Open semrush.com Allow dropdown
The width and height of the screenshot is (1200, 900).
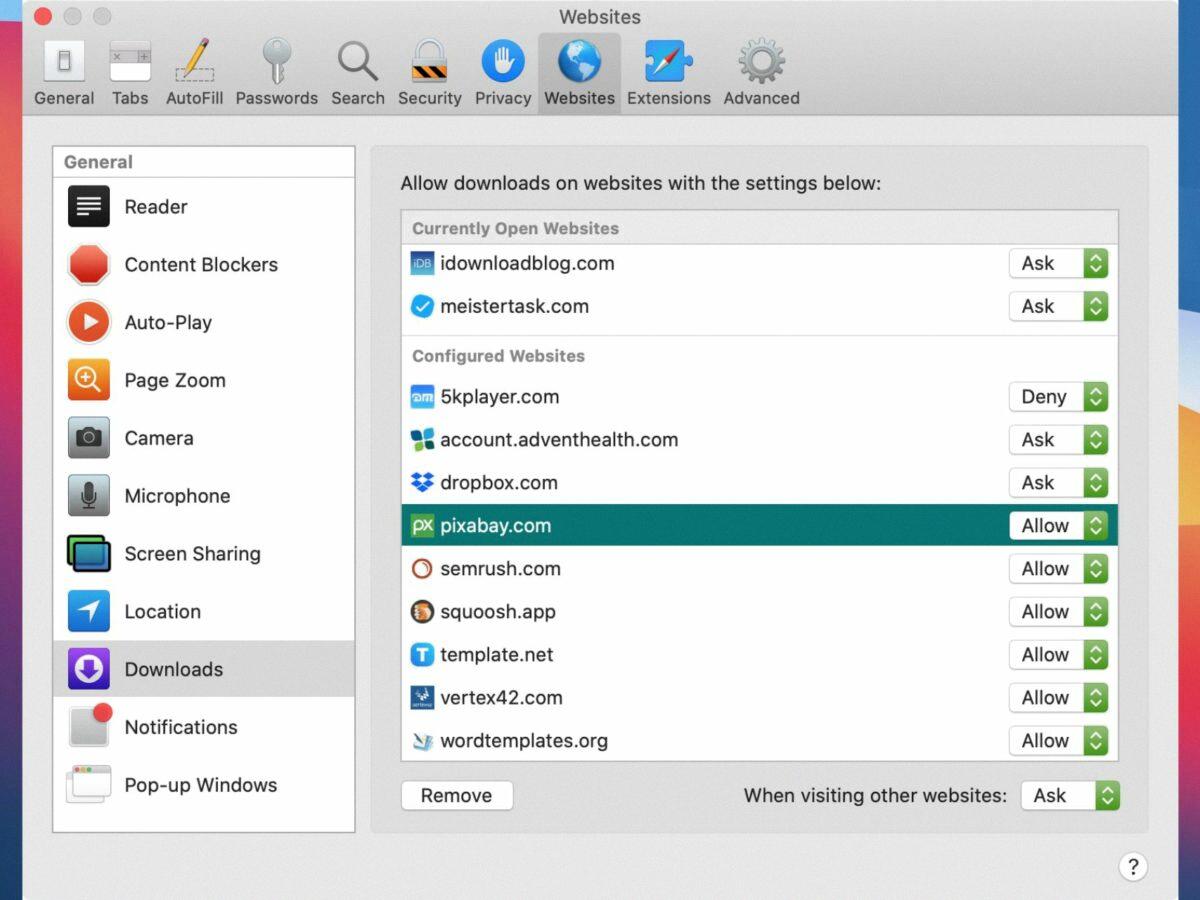click(x=1058, y=569)
